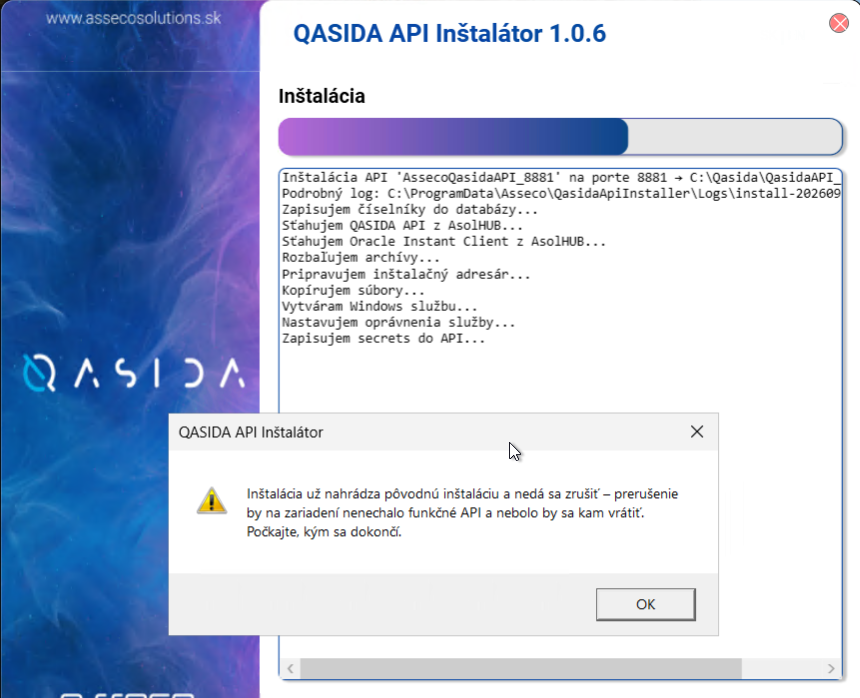Click the 'Pripravujem inštalačný adresár...' log line
Viewport: 860px width, 698px height.
[x=406, y=274]
